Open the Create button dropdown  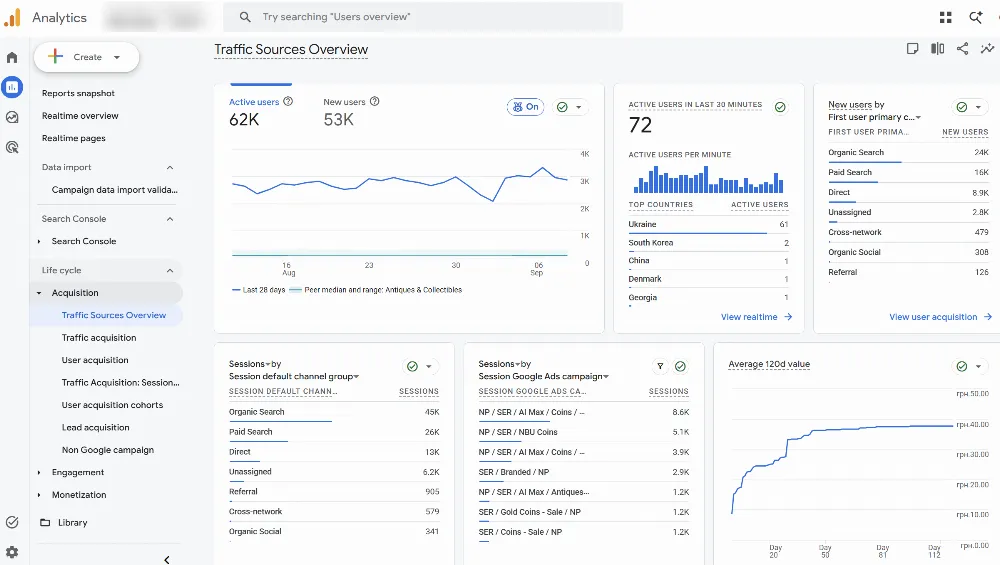click(117, 57)
